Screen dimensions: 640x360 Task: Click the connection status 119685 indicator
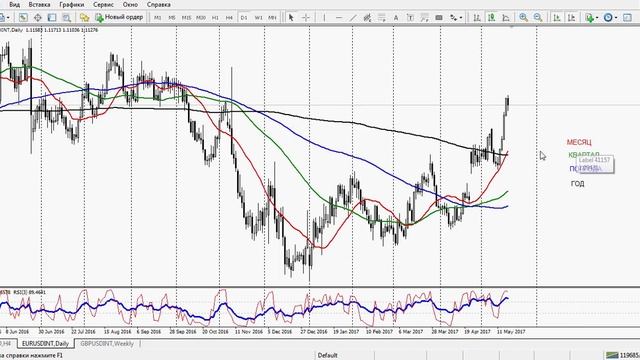622,355
